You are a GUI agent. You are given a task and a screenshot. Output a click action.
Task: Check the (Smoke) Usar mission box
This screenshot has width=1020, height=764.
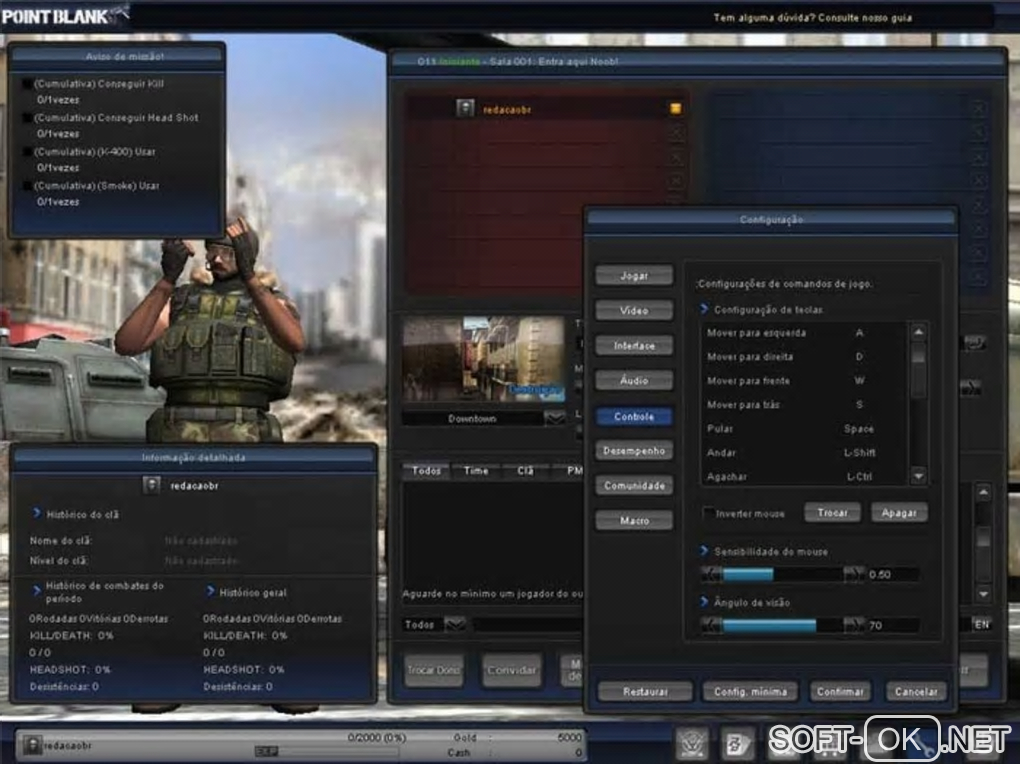tap(27, 185)
